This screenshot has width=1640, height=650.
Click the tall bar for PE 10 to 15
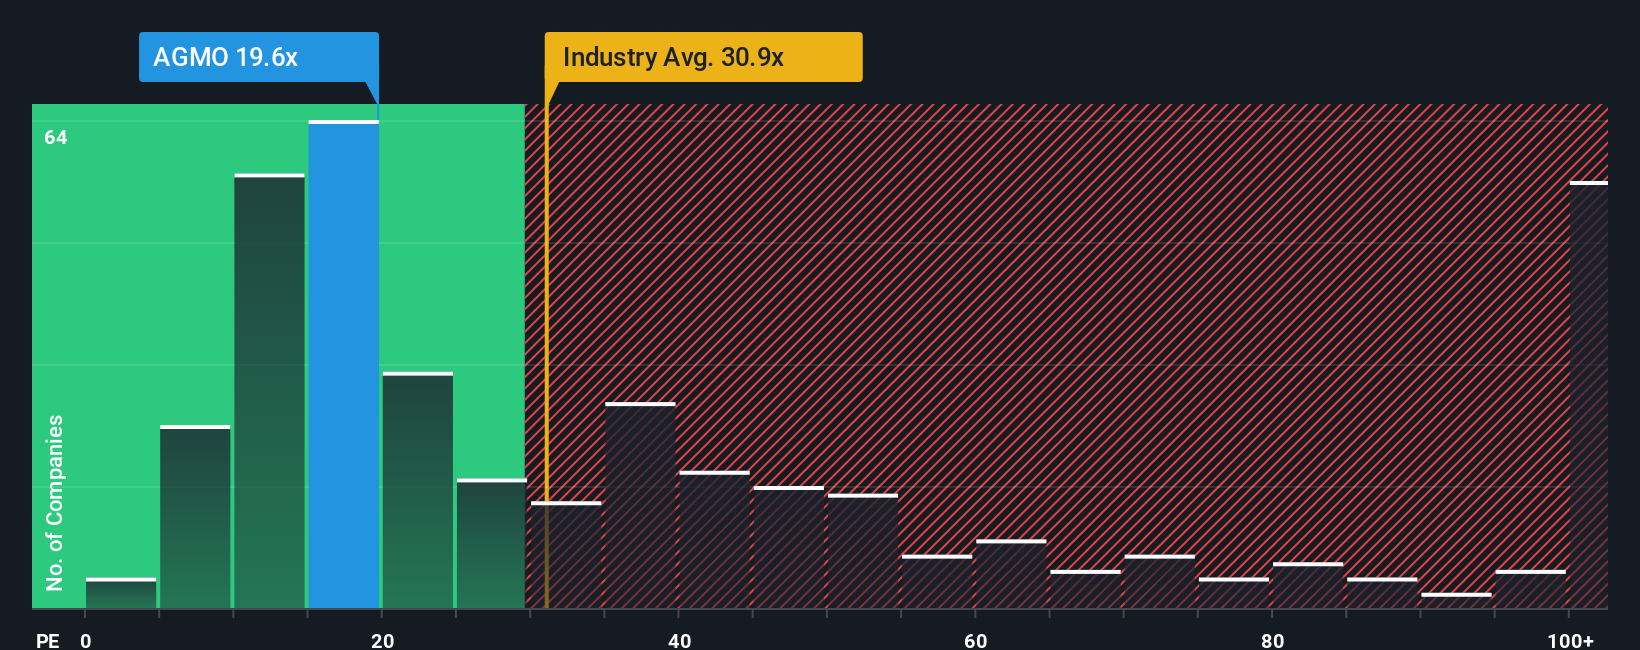270,391
